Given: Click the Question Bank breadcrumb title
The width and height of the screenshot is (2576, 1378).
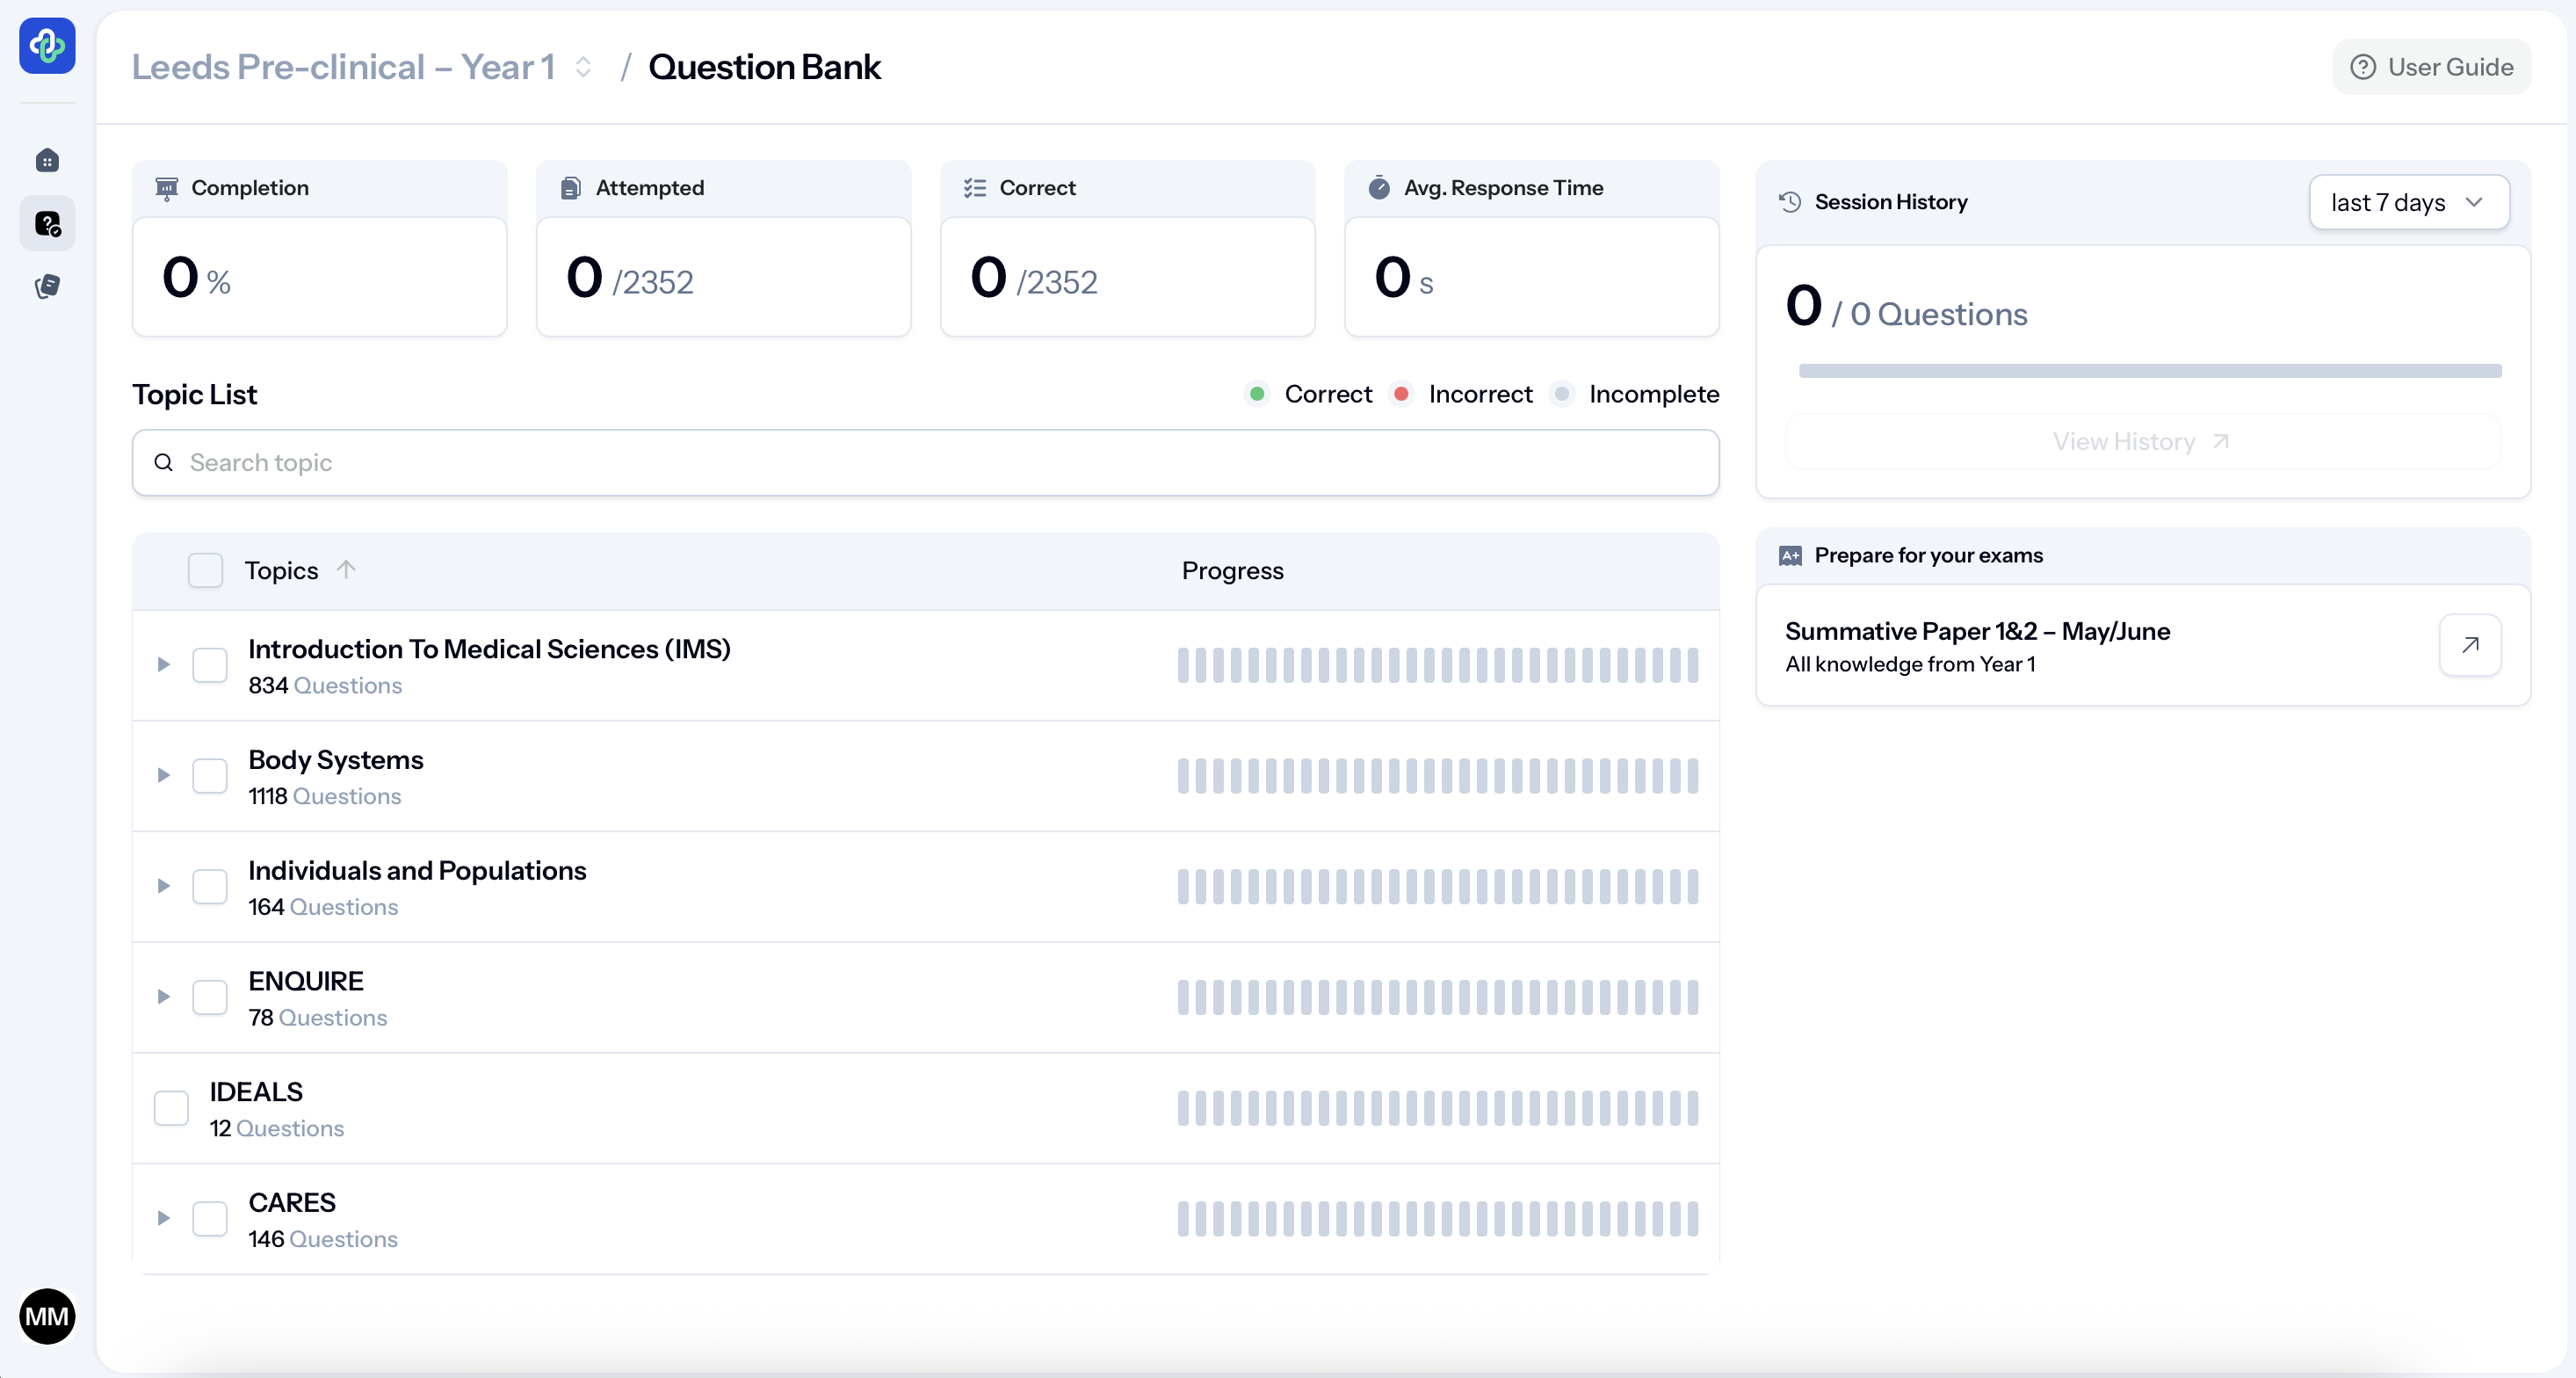Looking at the screenshot, I should click(x=764, y=67).
